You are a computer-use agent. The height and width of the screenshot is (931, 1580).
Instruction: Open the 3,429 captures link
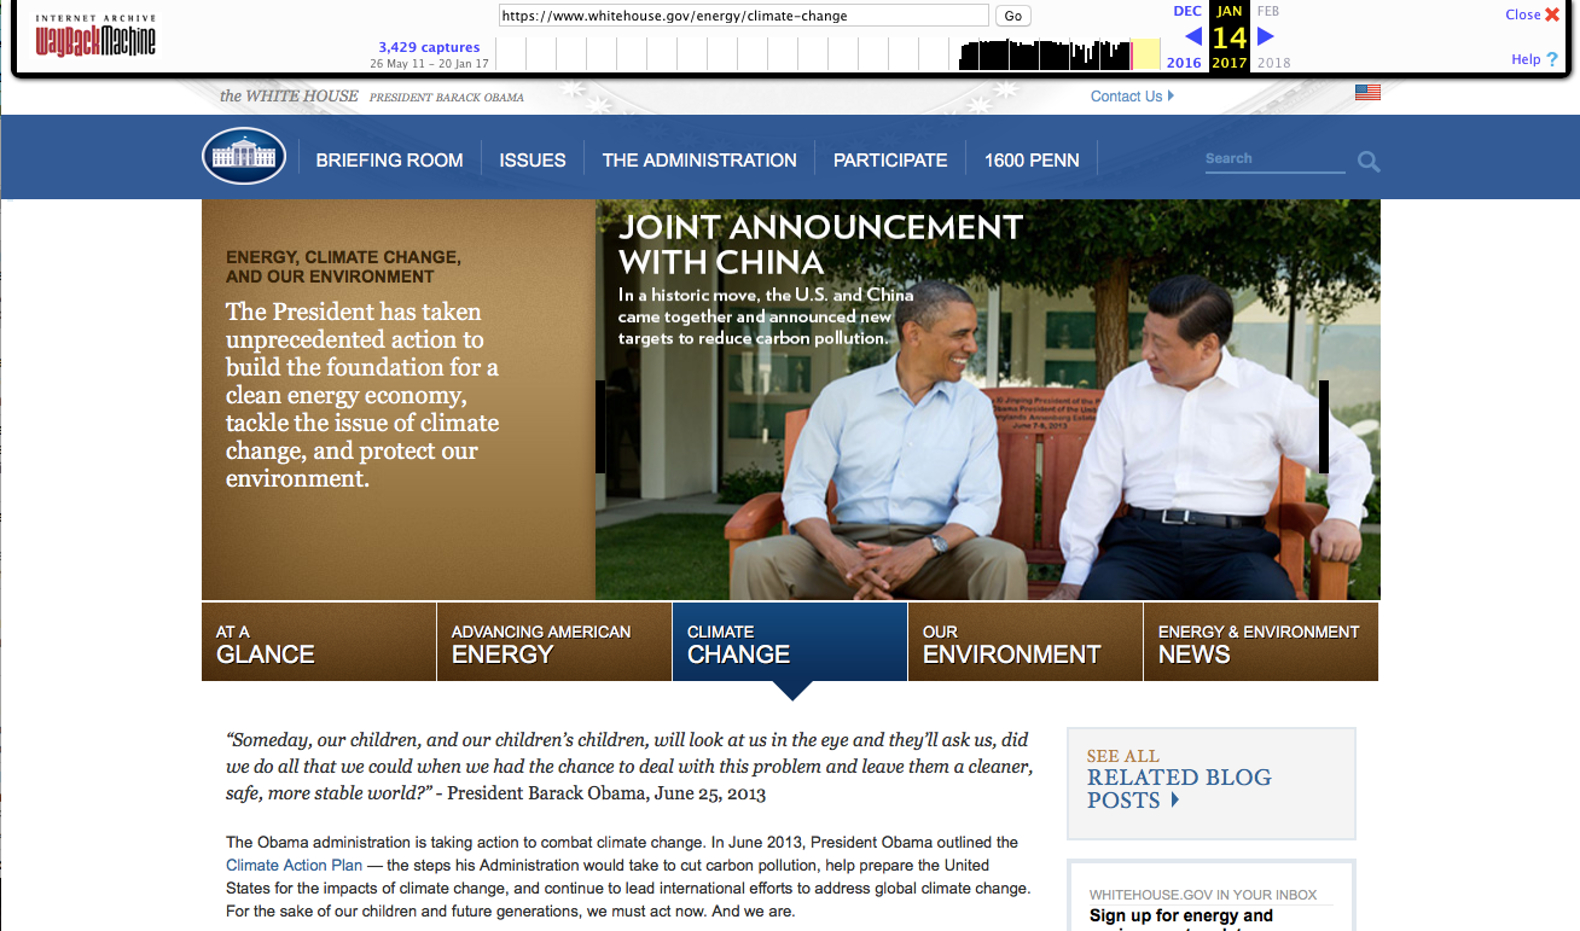pyautogui.click(x=429, y=47)
